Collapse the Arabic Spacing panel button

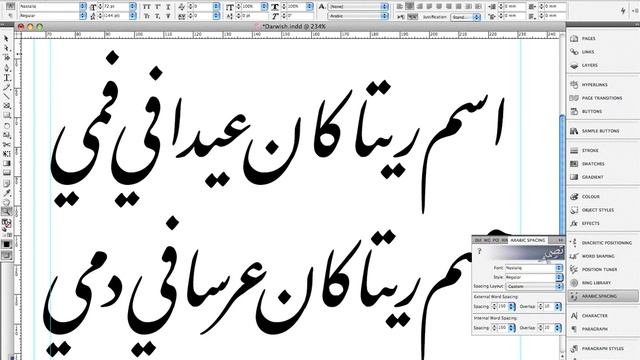click(603, 296)
